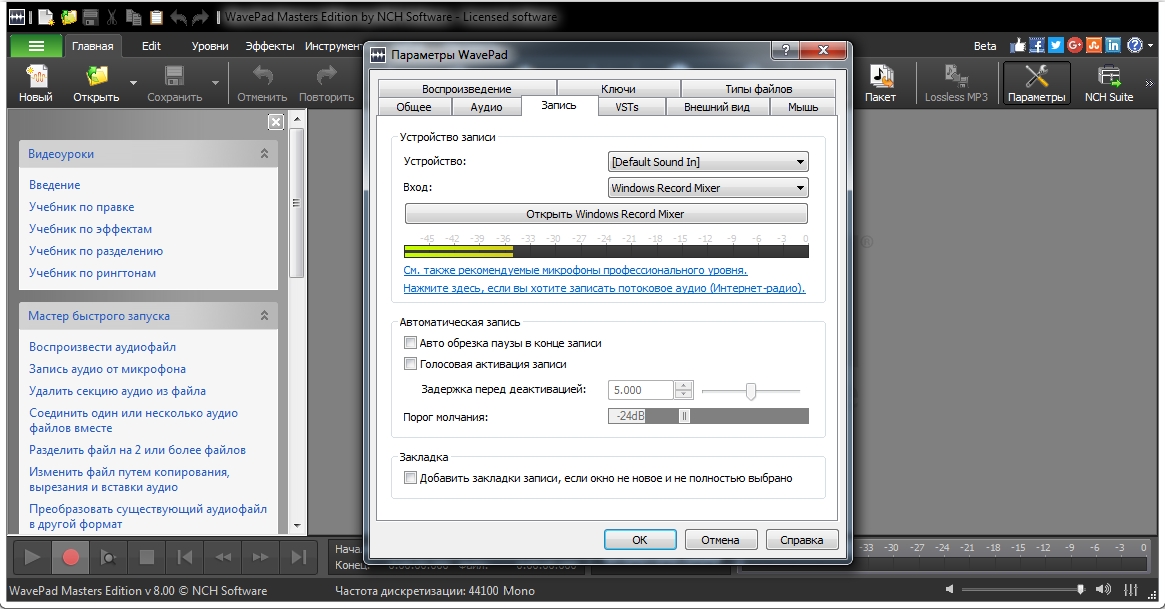Open the Вход dropdown Windows Record Mixer
The image size is (1165, 609).
[x=708, y=188]
